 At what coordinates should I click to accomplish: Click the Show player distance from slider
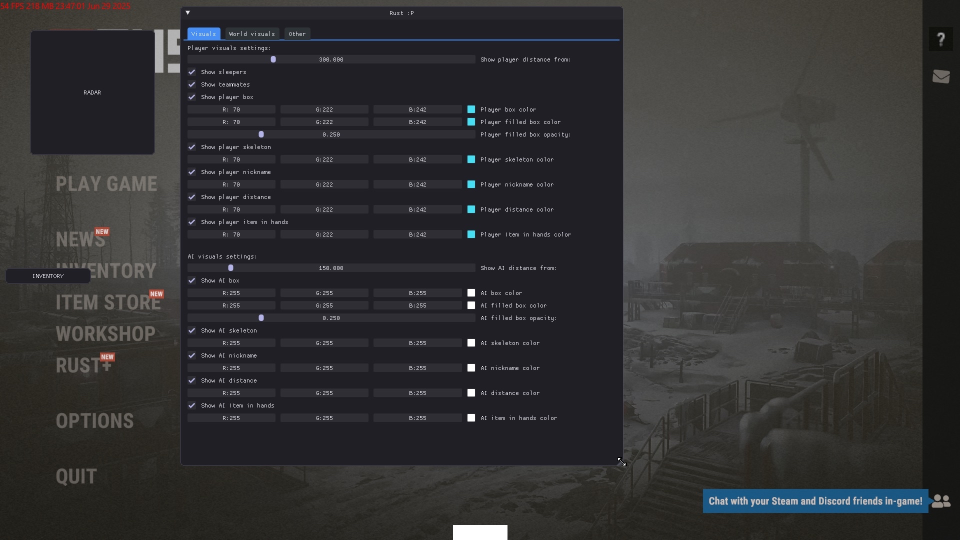[x=331, y=59]
